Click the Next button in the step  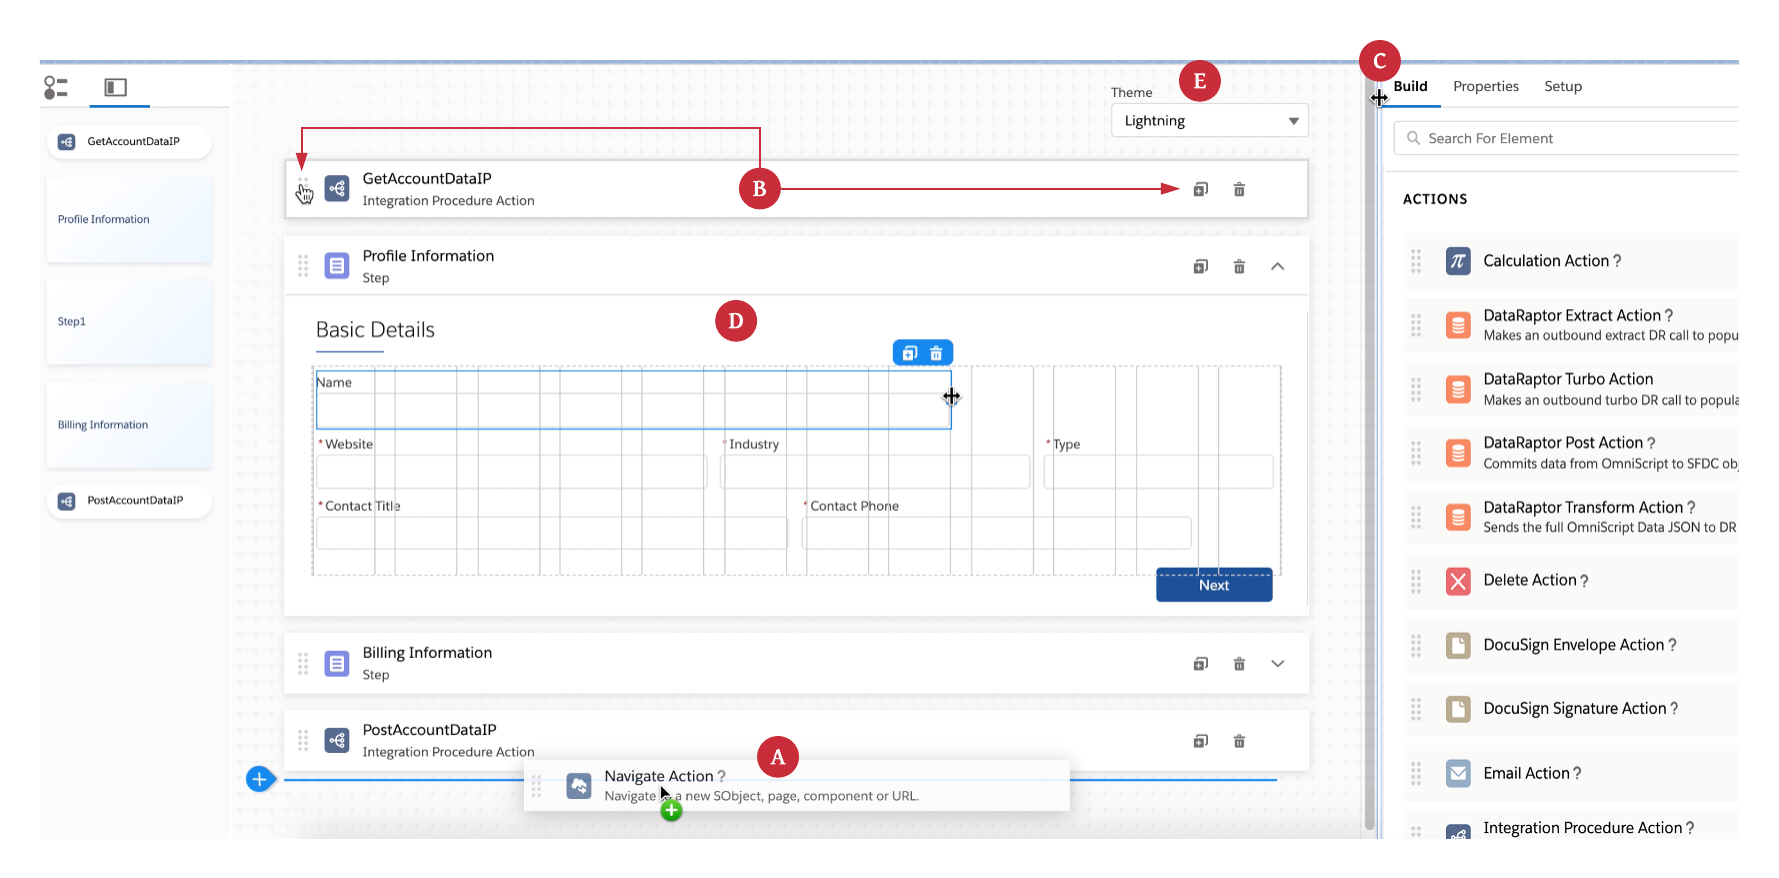[1214, 585]
